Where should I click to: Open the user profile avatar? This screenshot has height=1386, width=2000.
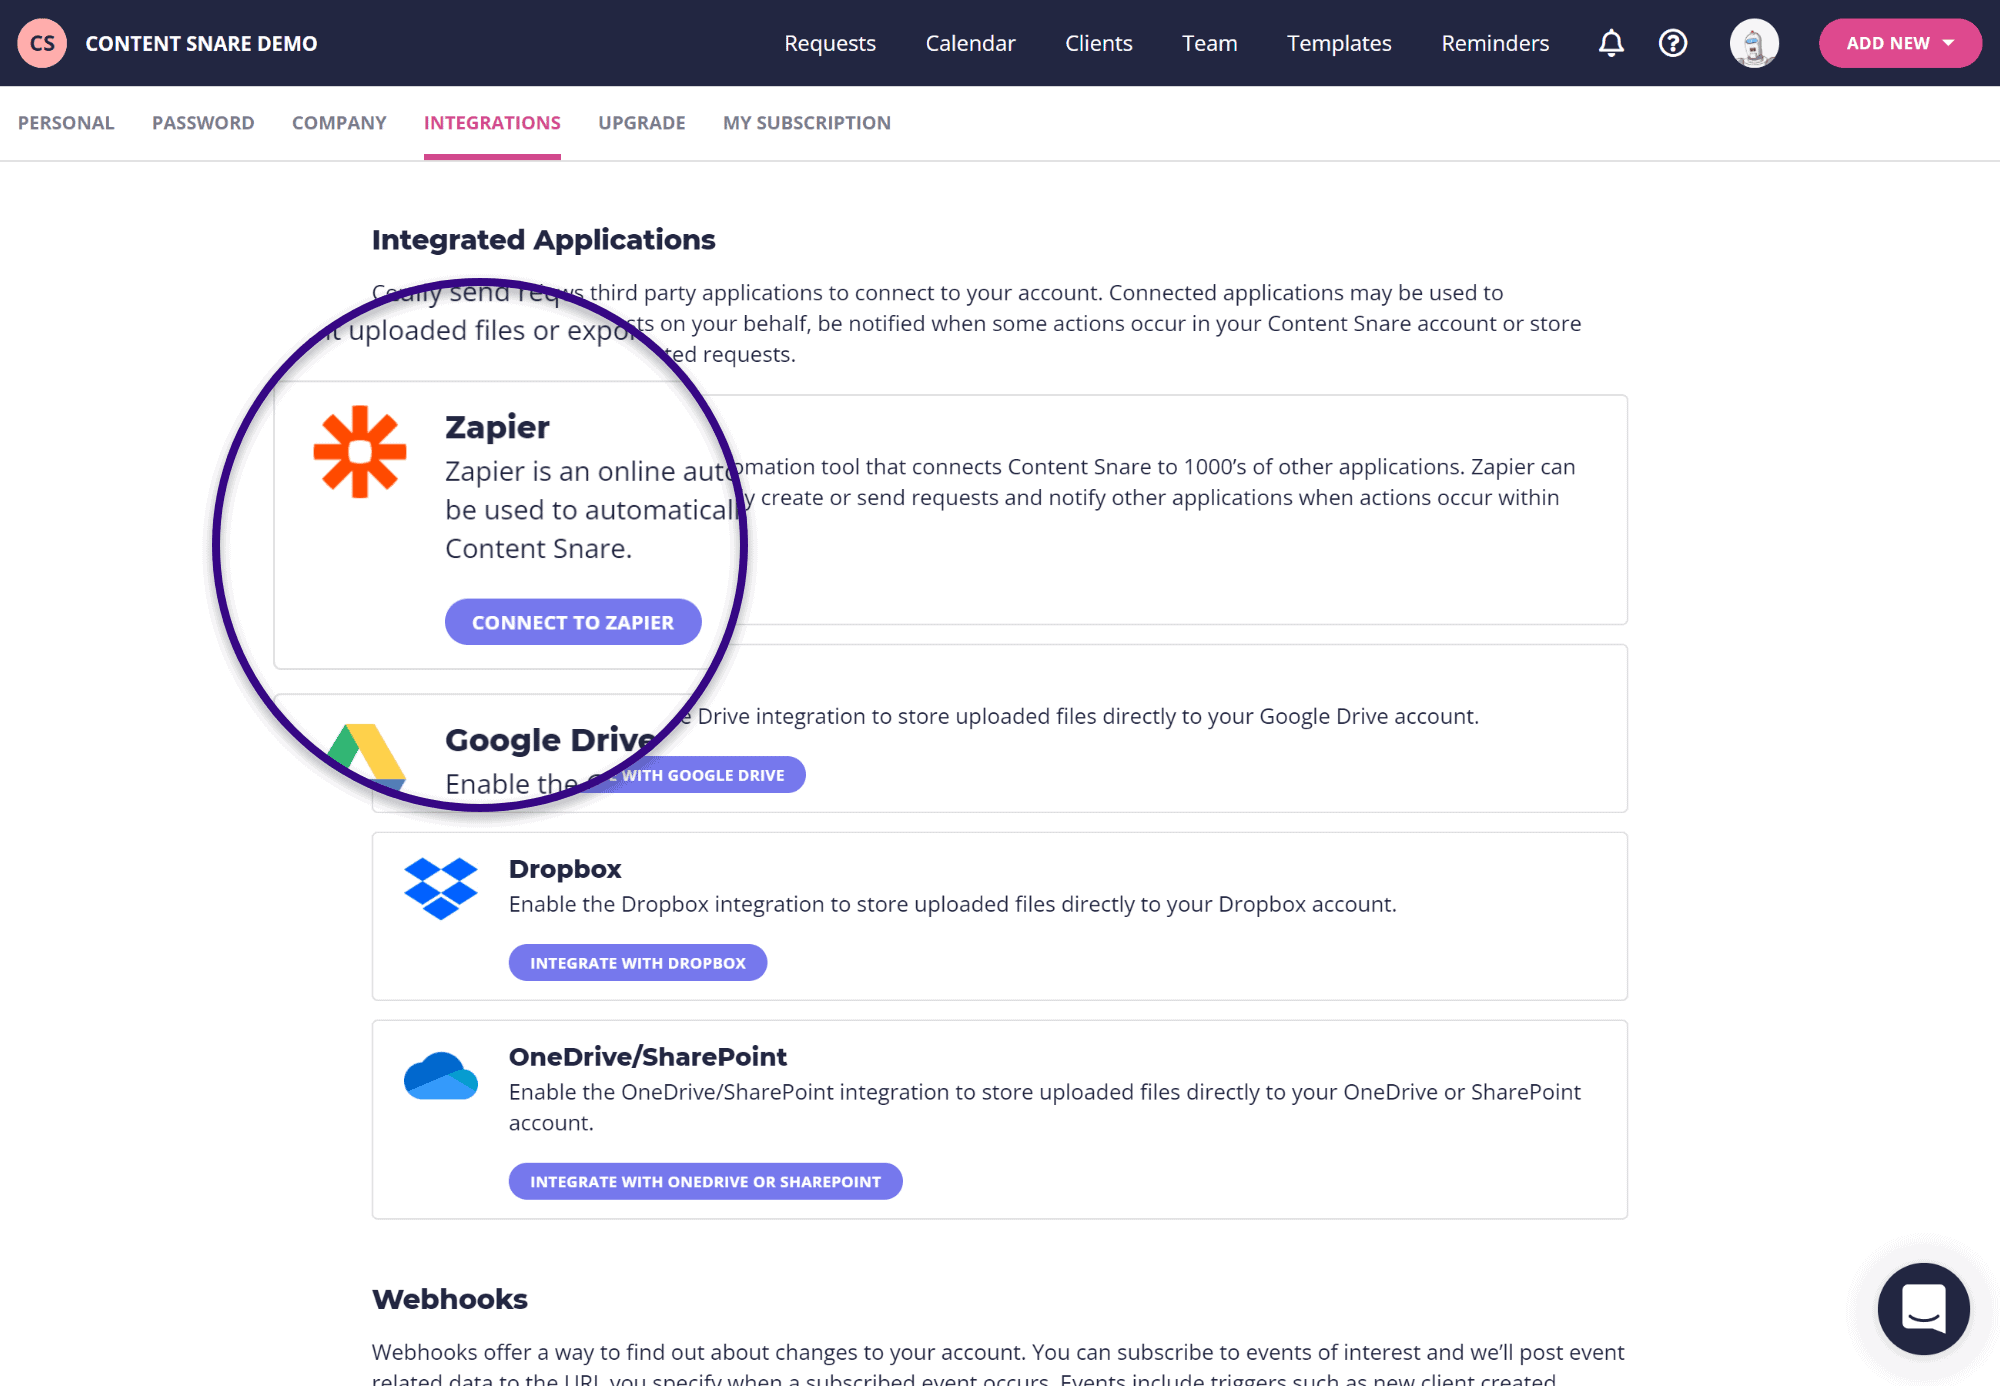(x=1754, y=43)
